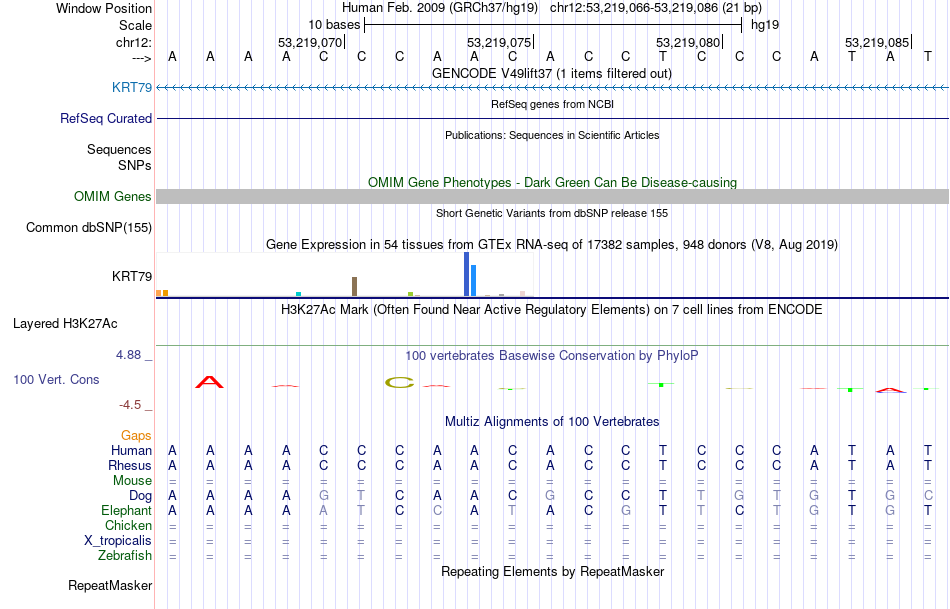This screenshot has width=950, height=609.
Task: Click the Dog alignment row label
Action: coord(141,496)
